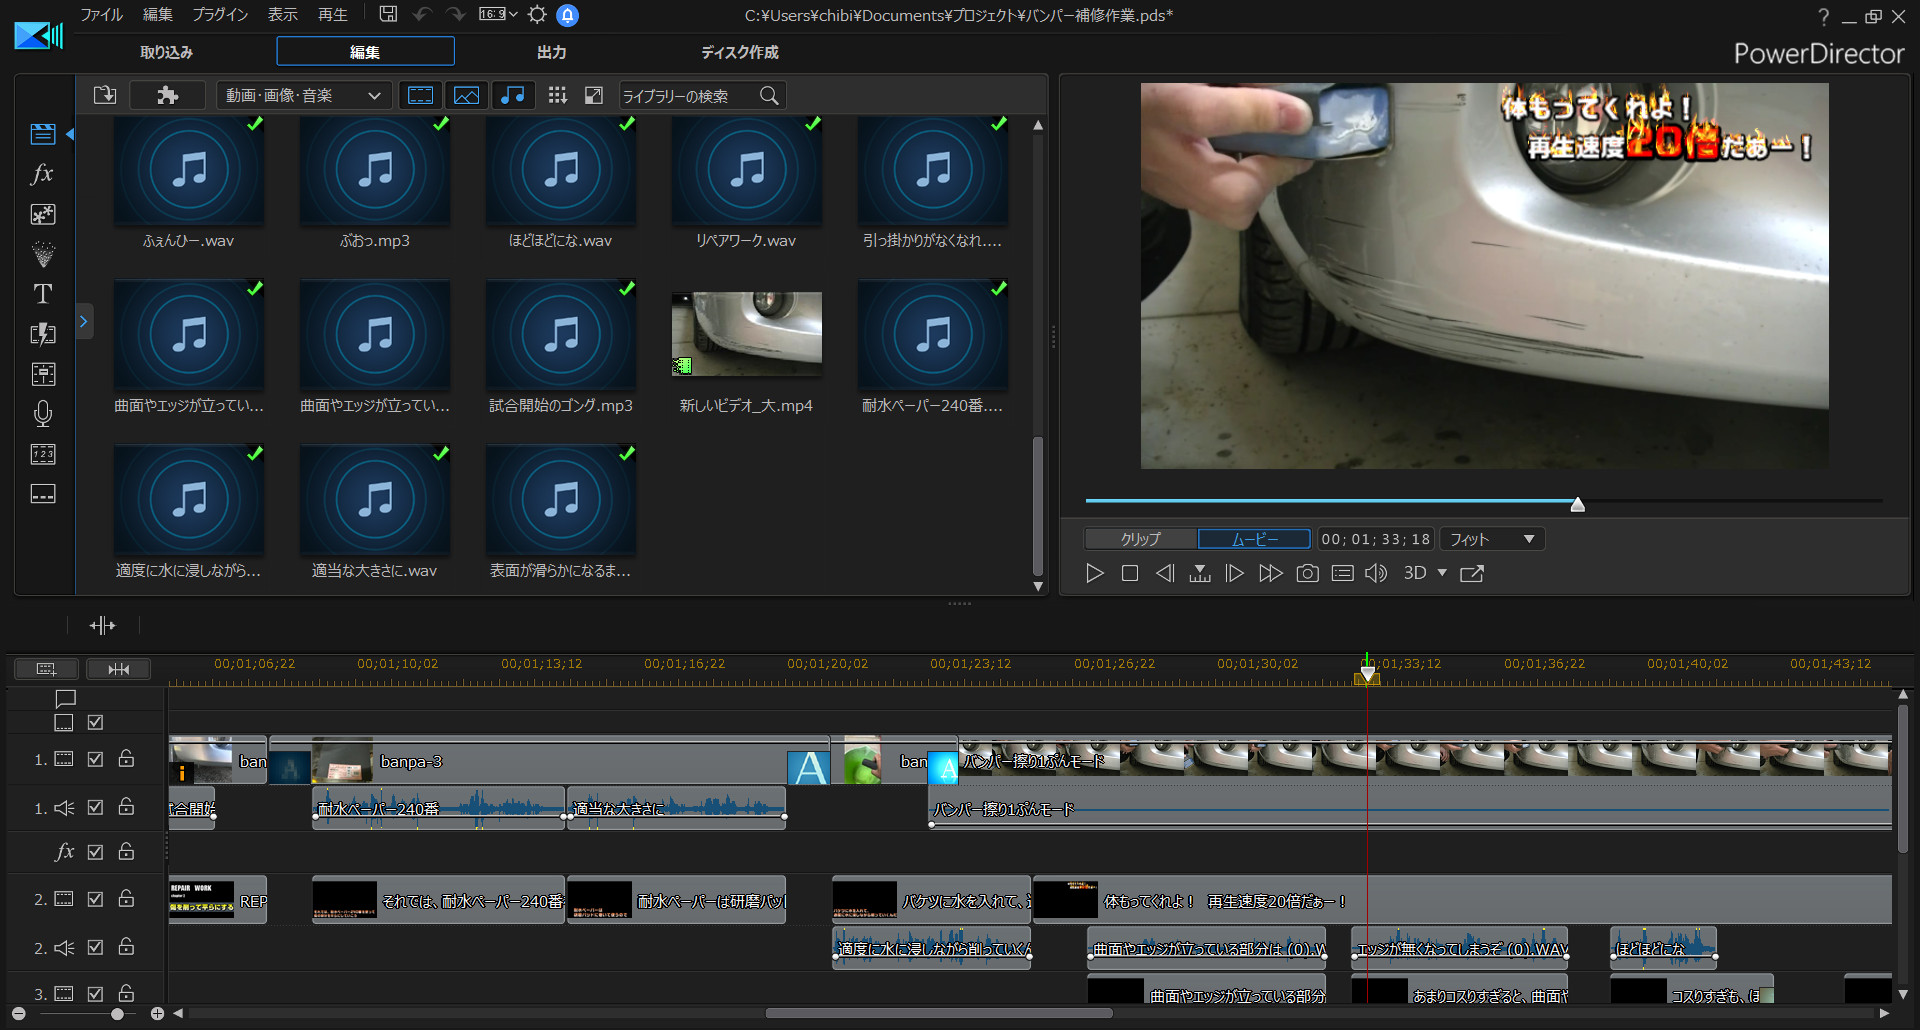Open preferences gear icon
The height and width of the screenshot is (1030, 1920).
(x=537, y=14)
